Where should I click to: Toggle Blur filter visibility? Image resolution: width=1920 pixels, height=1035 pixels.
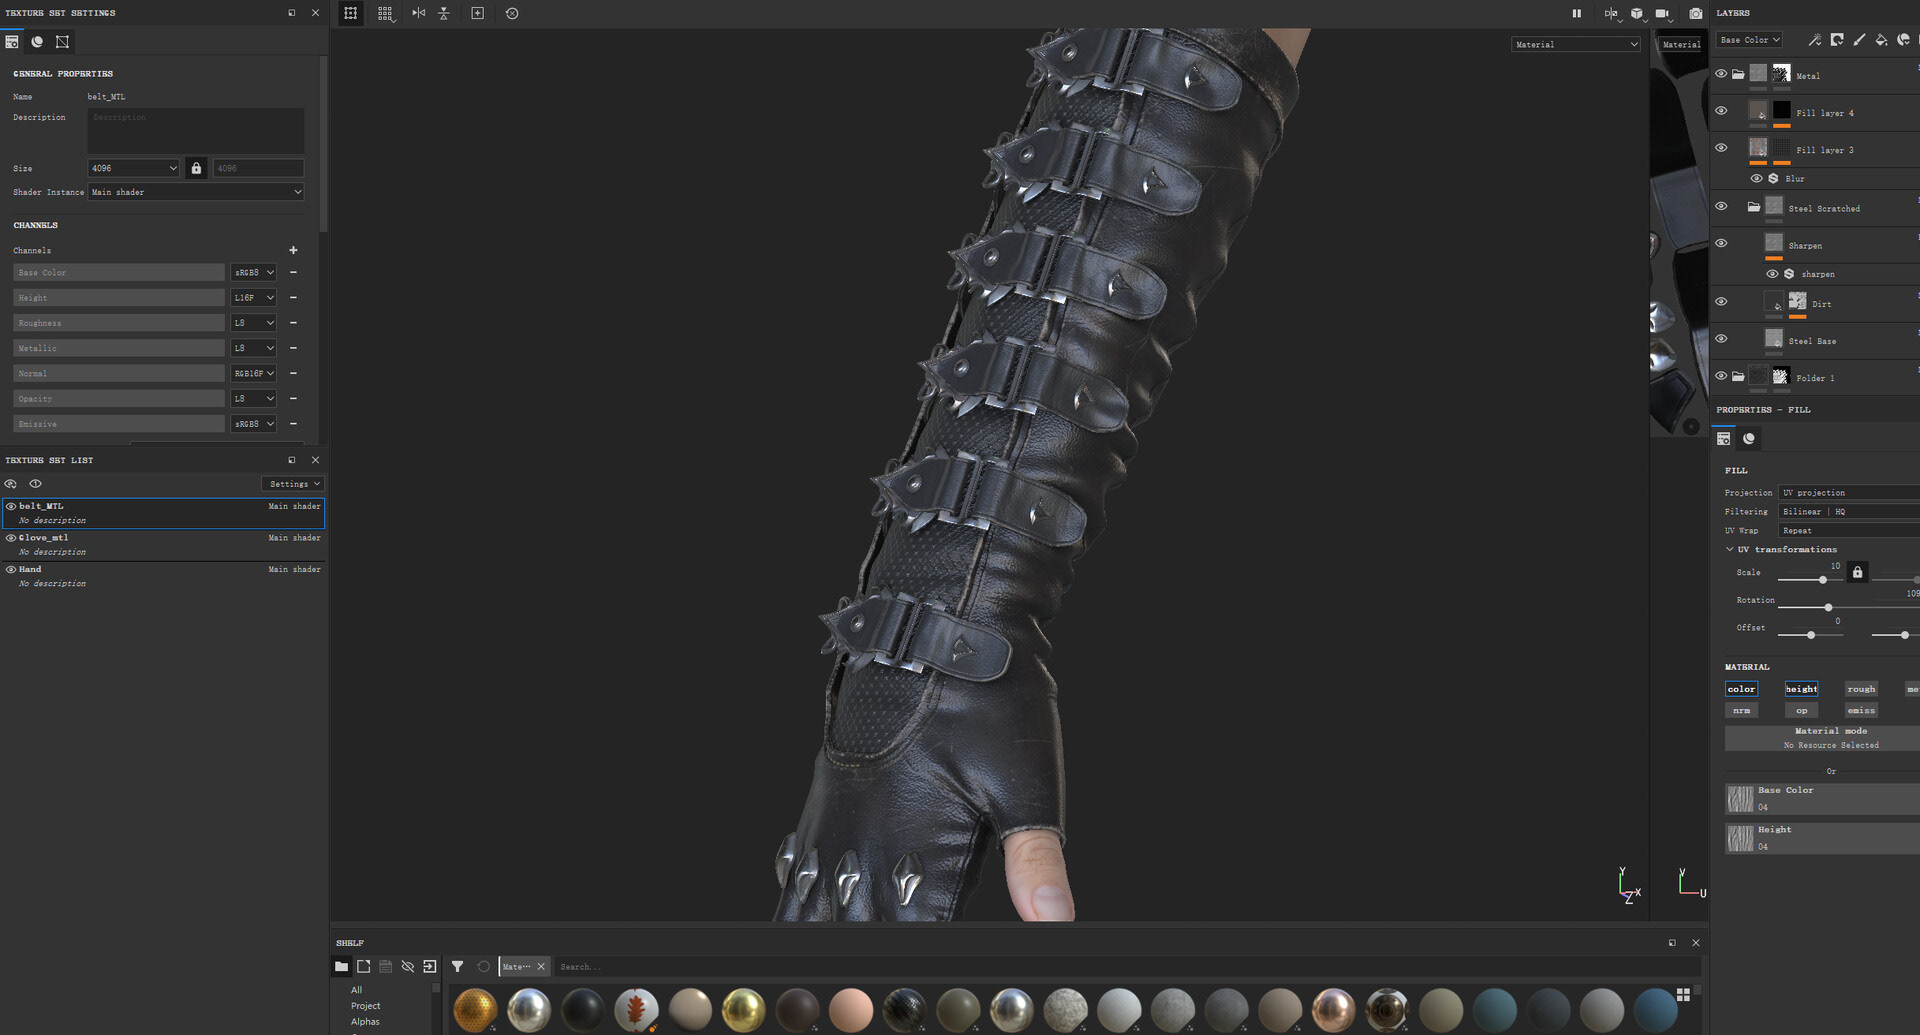click(1756, 179)
